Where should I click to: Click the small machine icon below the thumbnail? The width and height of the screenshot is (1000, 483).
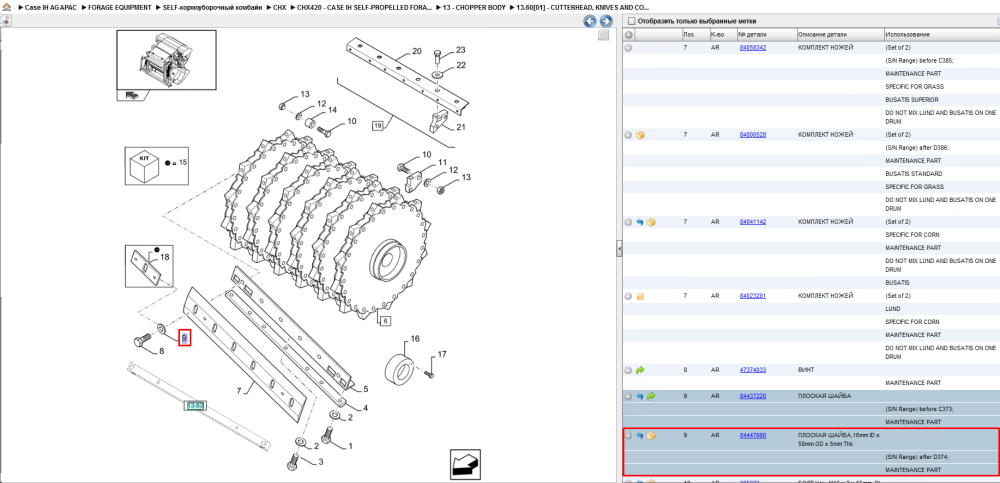[132, 95]
